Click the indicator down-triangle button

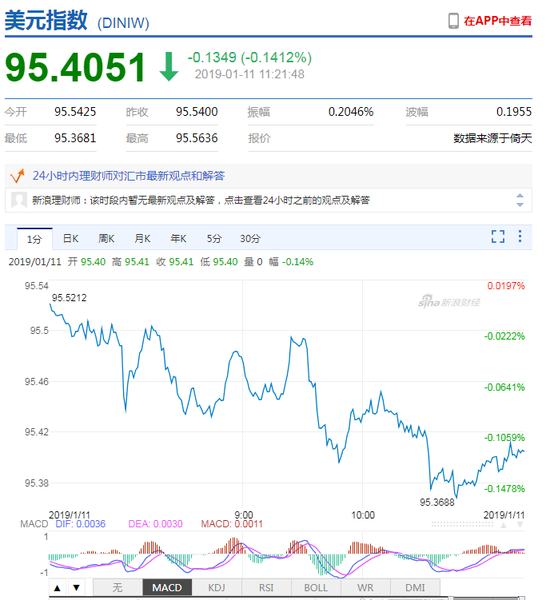click(76, 588)
